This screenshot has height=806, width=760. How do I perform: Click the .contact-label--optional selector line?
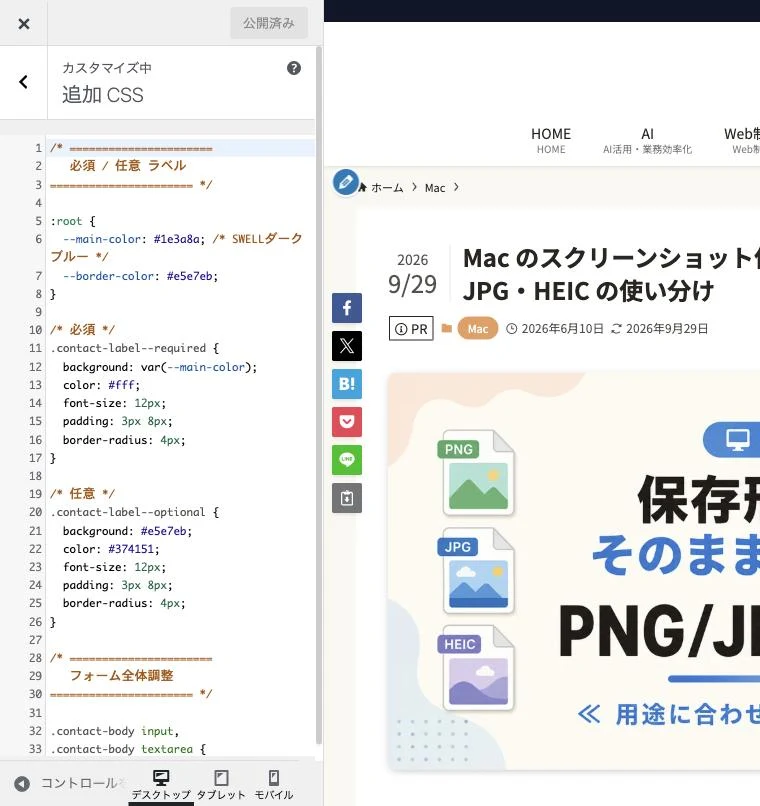pos(134,512)
